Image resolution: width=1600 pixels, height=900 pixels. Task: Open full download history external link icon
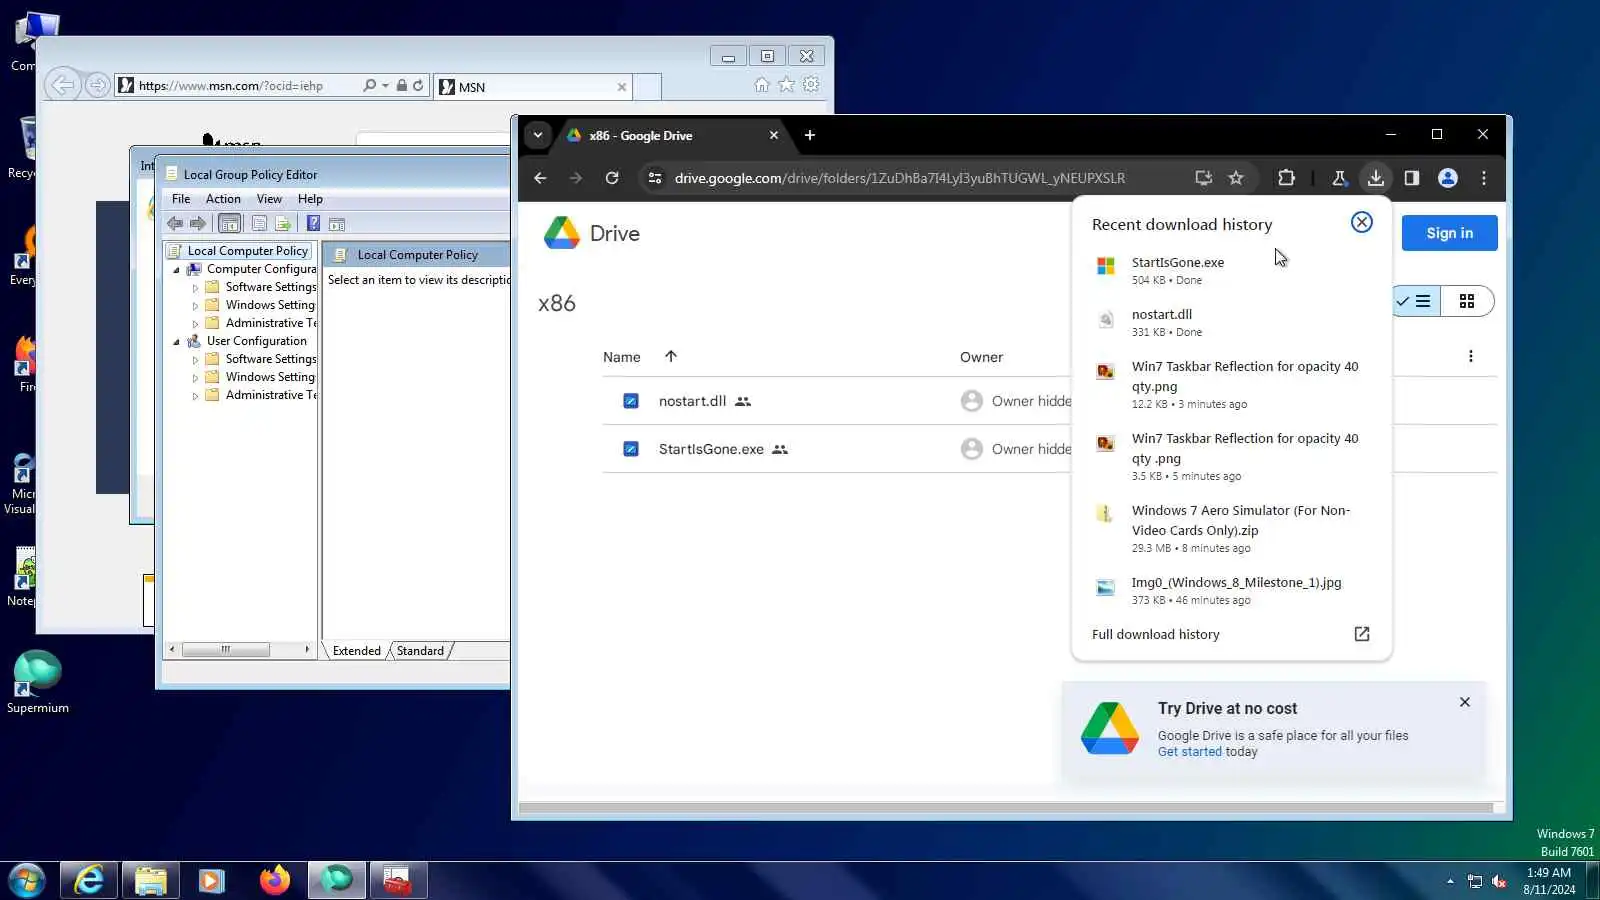point(1361,634)
